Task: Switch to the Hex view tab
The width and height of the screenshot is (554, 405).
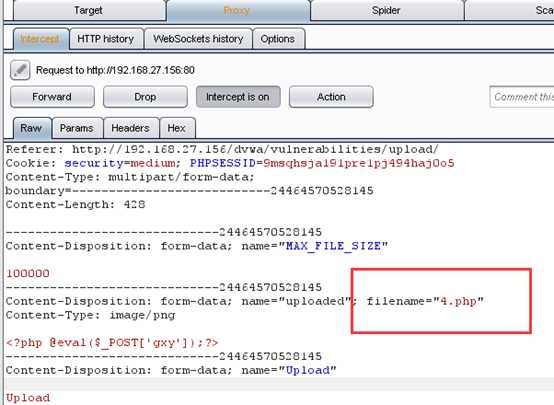Action: point(177,128)
